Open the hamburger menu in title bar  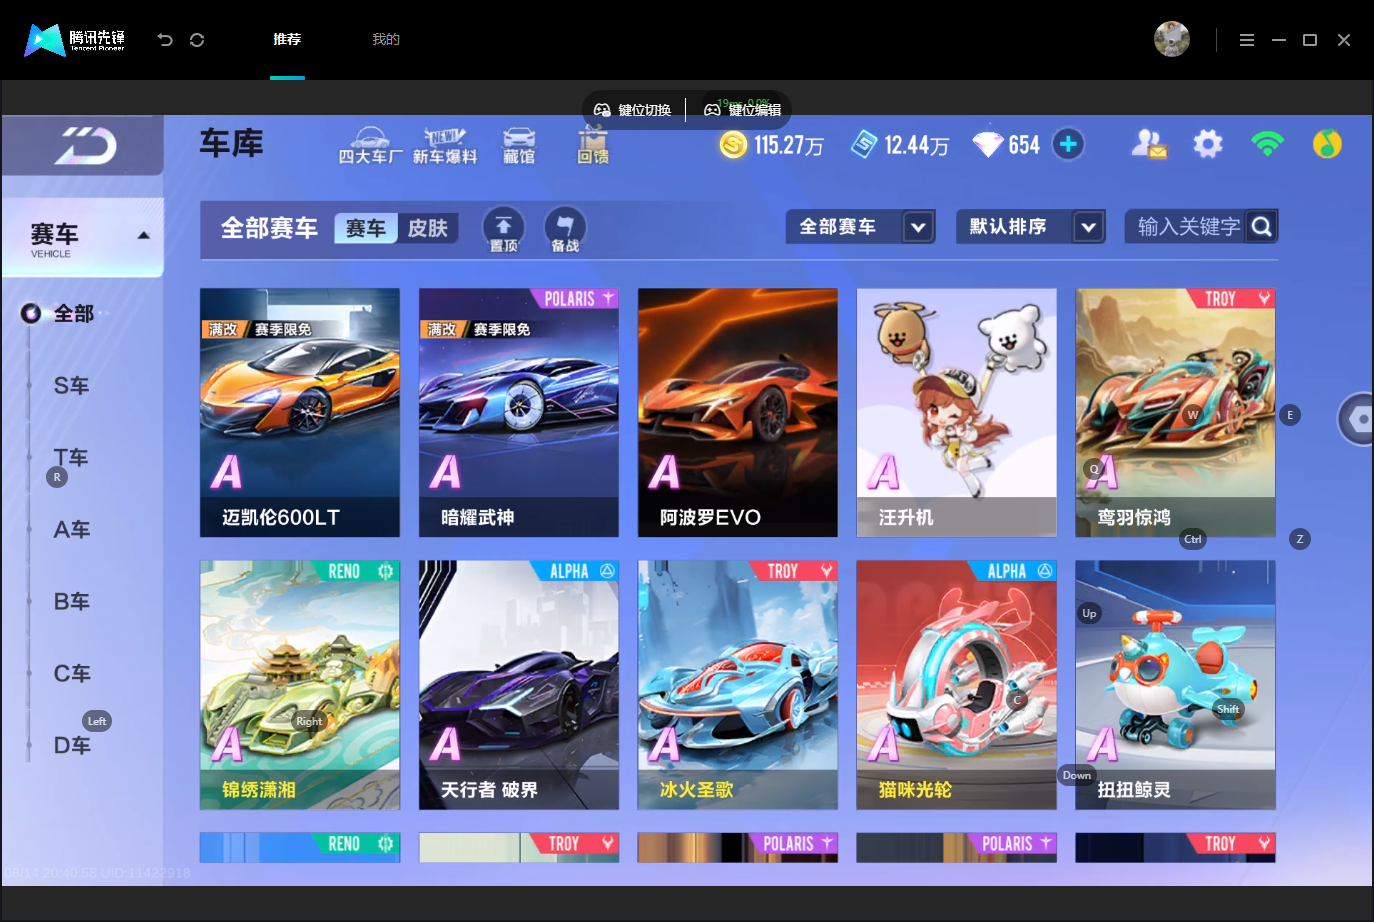click(x=1247, y=40)
